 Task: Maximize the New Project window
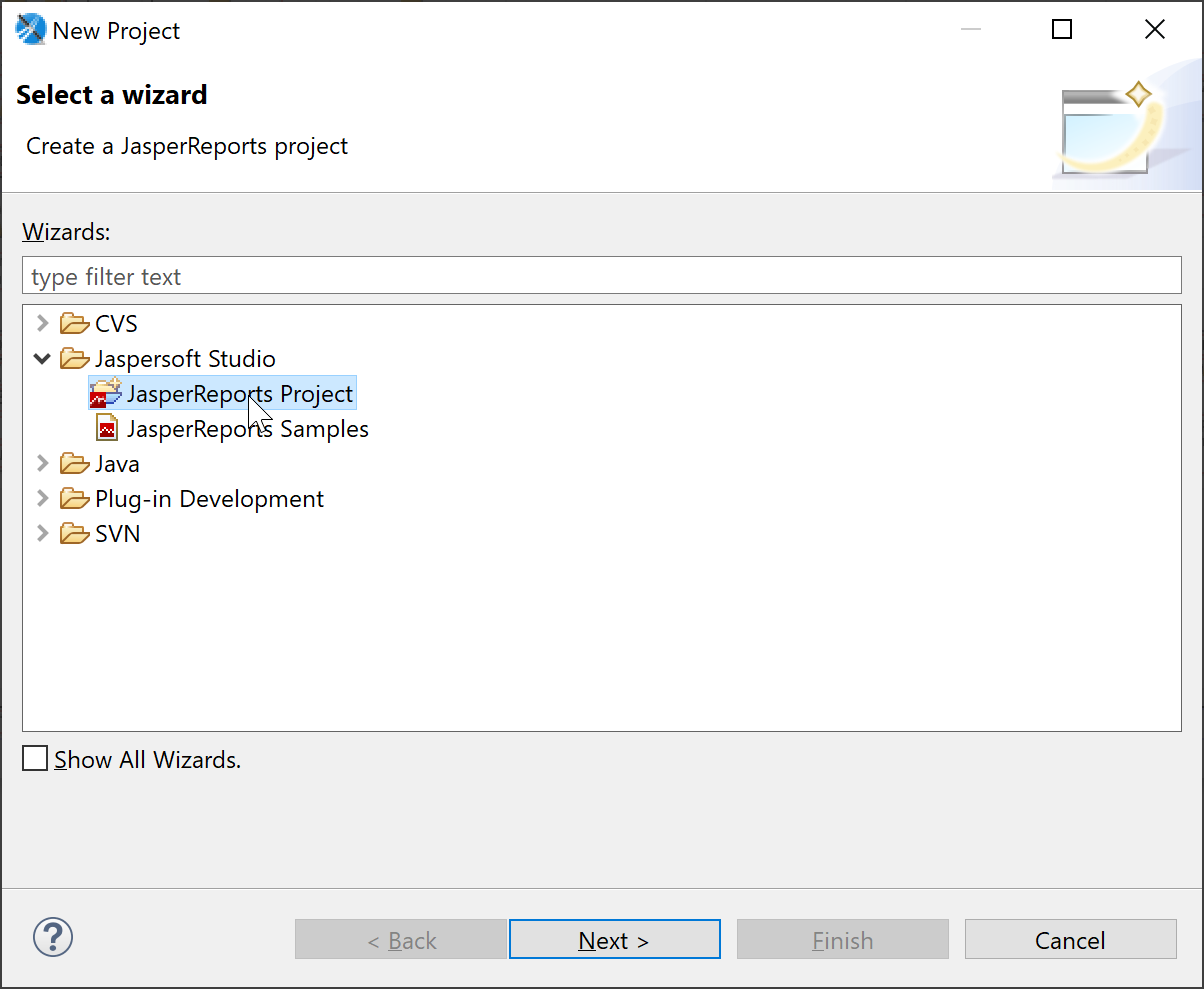(x=1062, y=30)
